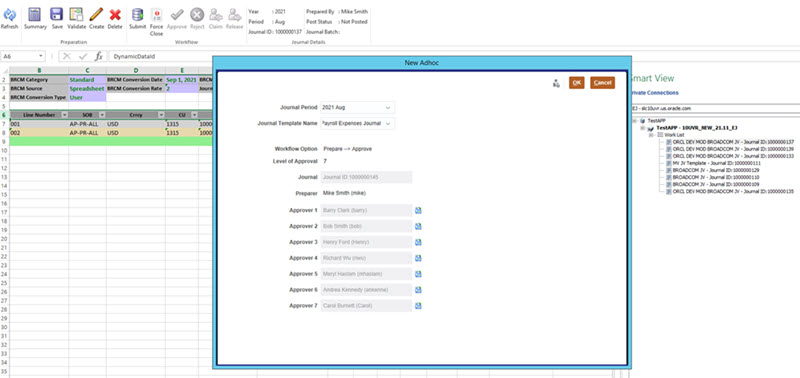Select column C header
Screen dimensions: 800x378
point(87,70)
